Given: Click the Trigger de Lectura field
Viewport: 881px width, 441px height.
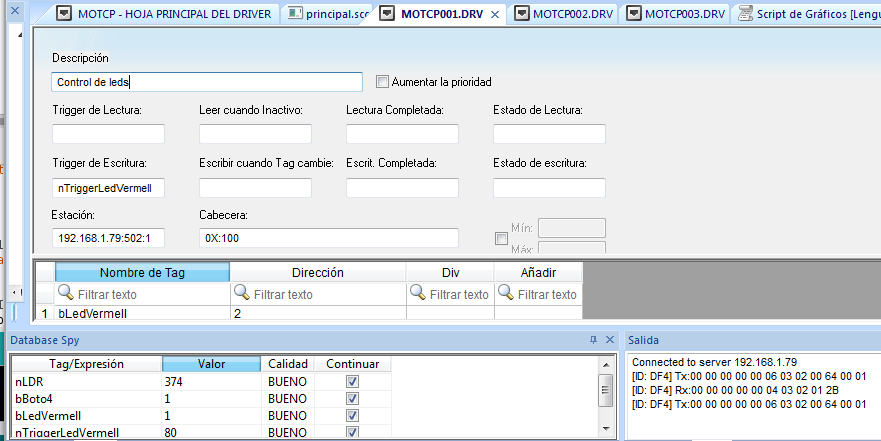Looking at the screenshot, I should (x=108, y=134).
